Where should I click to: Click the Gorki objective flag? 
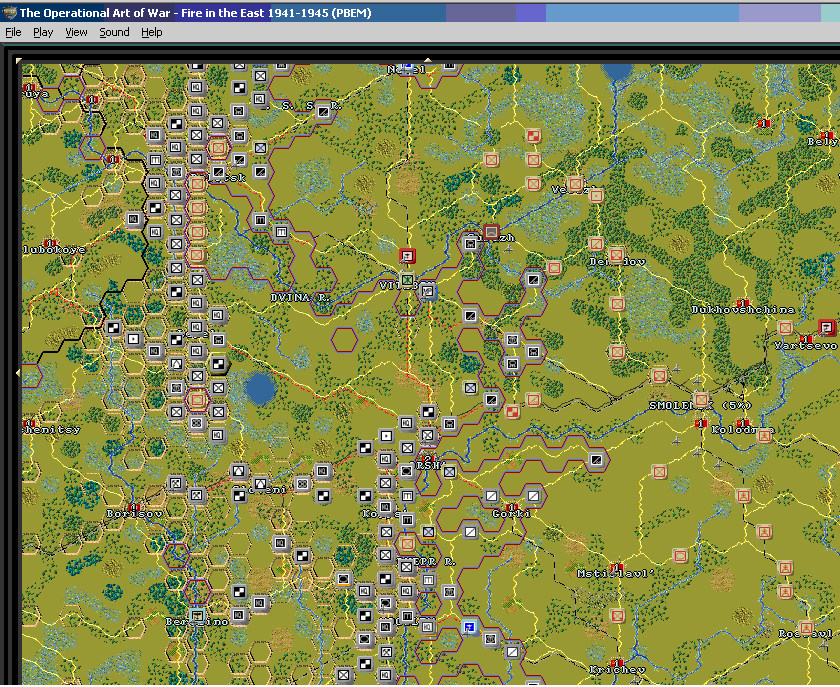point(512,506)
